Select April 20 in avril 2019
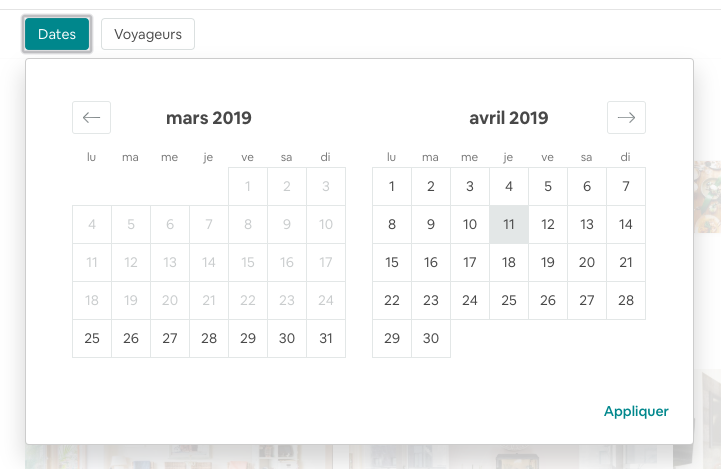 pyautogui.click(x=587, y=263)
